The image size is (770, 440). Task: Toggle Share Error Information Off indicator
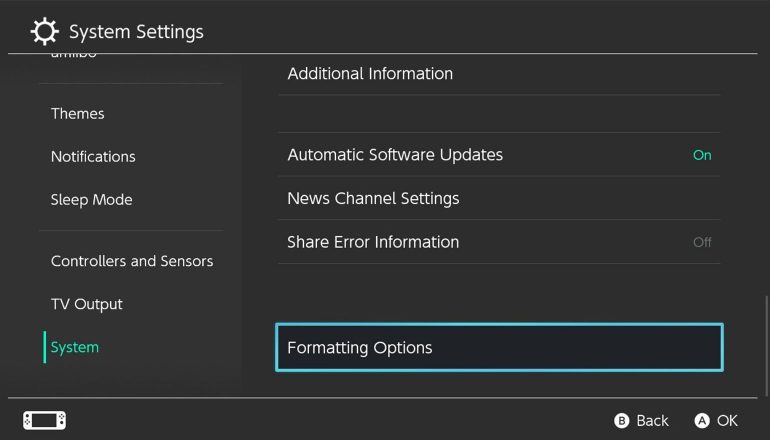(x=702, y=242)
